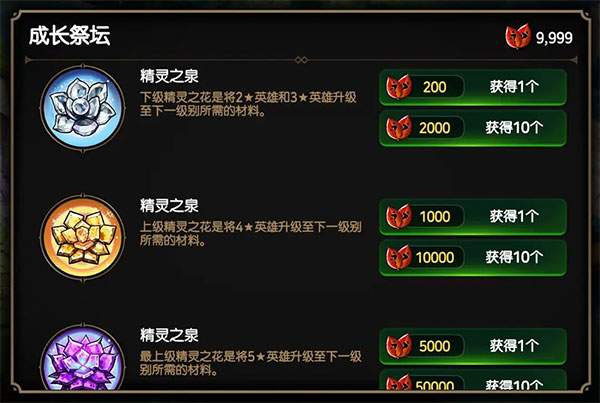Buy 1 top-grade flower for 5000

pos(473,346)
